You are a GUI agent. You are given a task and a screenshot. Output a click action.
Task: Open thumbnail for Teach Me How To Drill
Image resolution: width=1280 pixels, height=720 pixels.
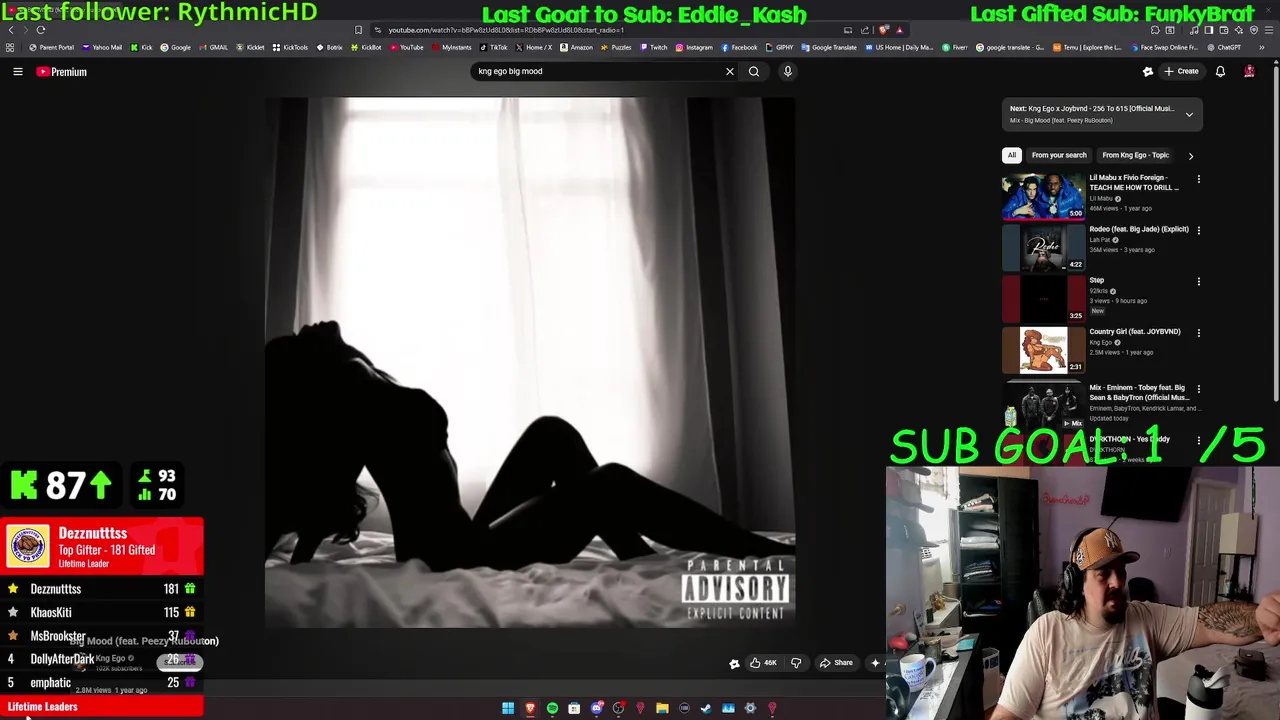tap(1043, 196)
